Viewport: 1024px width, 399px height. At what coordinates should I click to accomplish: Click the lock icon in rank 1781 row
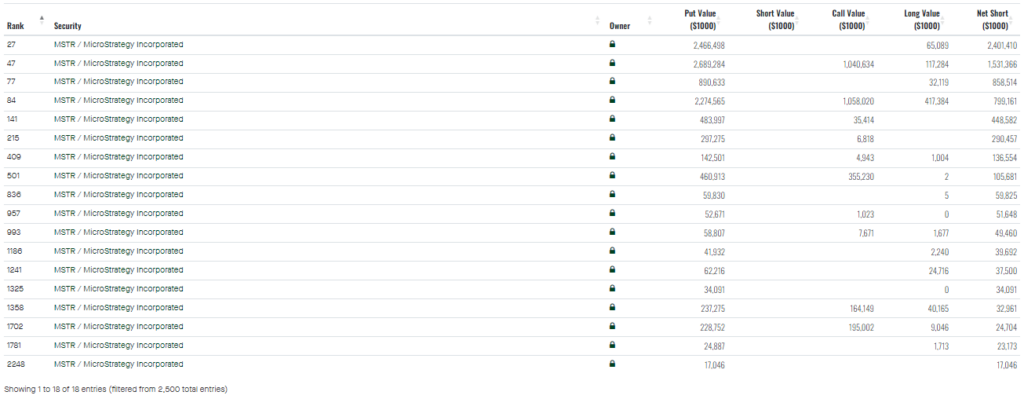612,345
